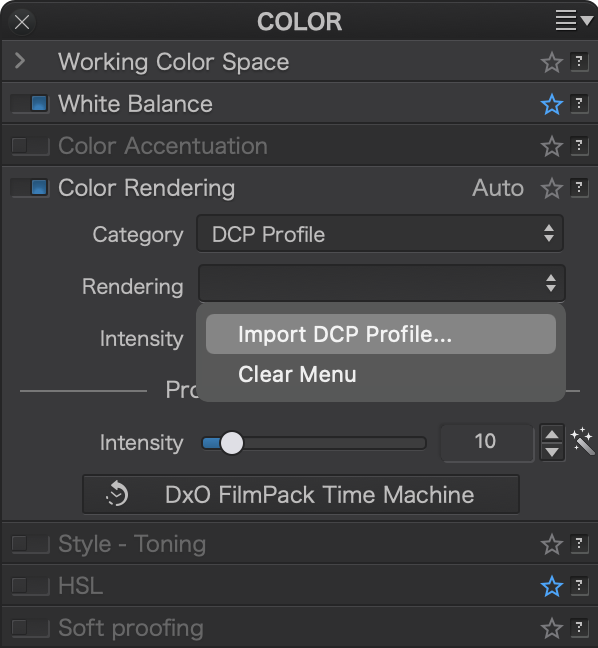Enable the Color Accentuation toggle
The width and height of the screenshot is (598, 648).
pos(30,145)
